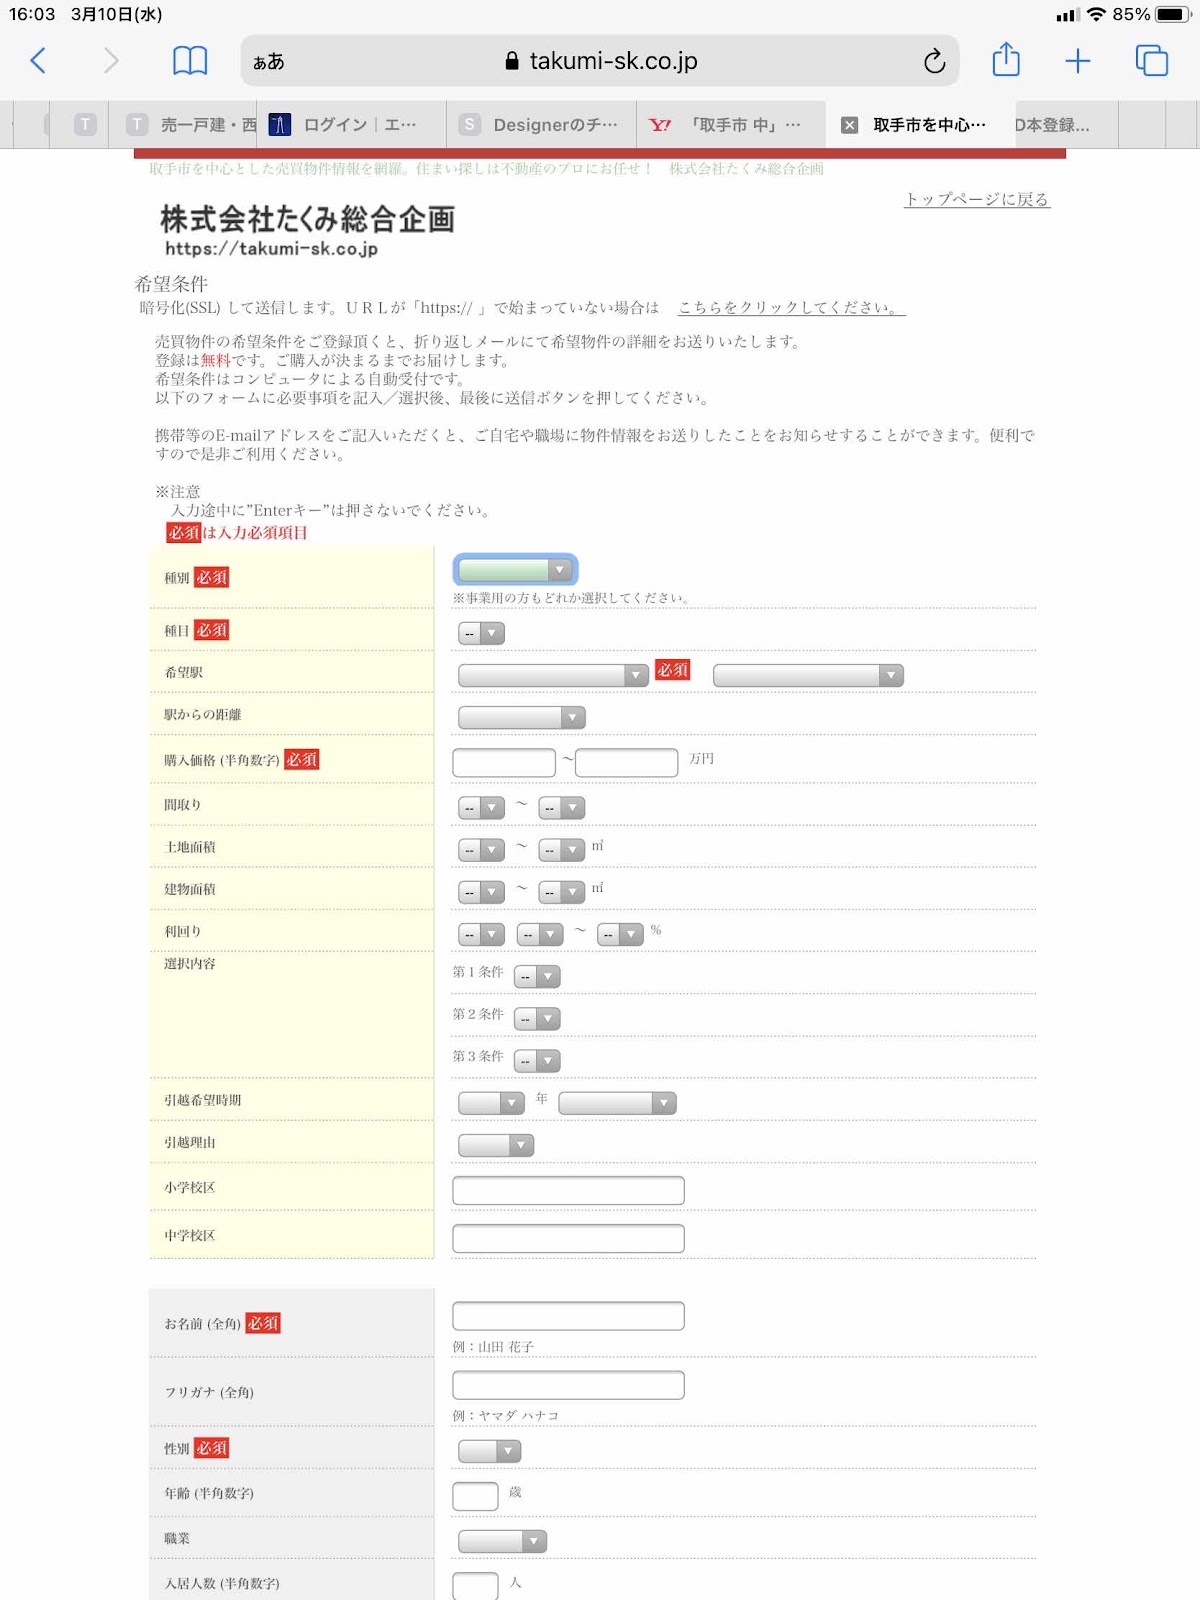
Task: Open the 間取り minimum dropdown
Action: [x=481, y=807]
